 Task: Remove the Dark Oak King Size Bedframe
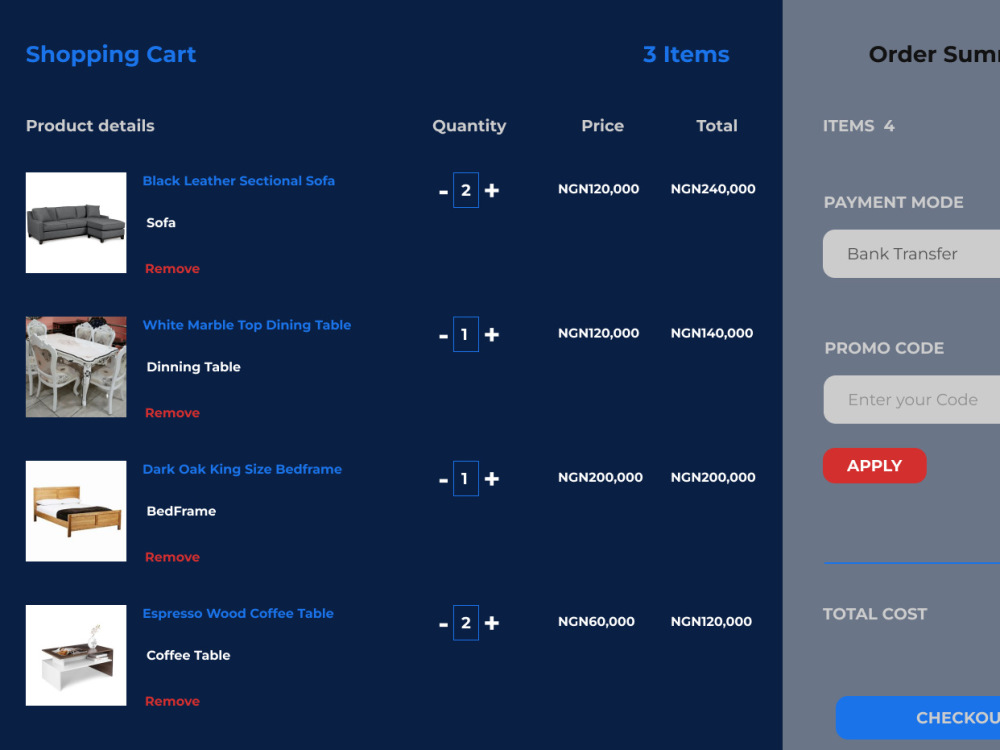click(x=172, y=557)
